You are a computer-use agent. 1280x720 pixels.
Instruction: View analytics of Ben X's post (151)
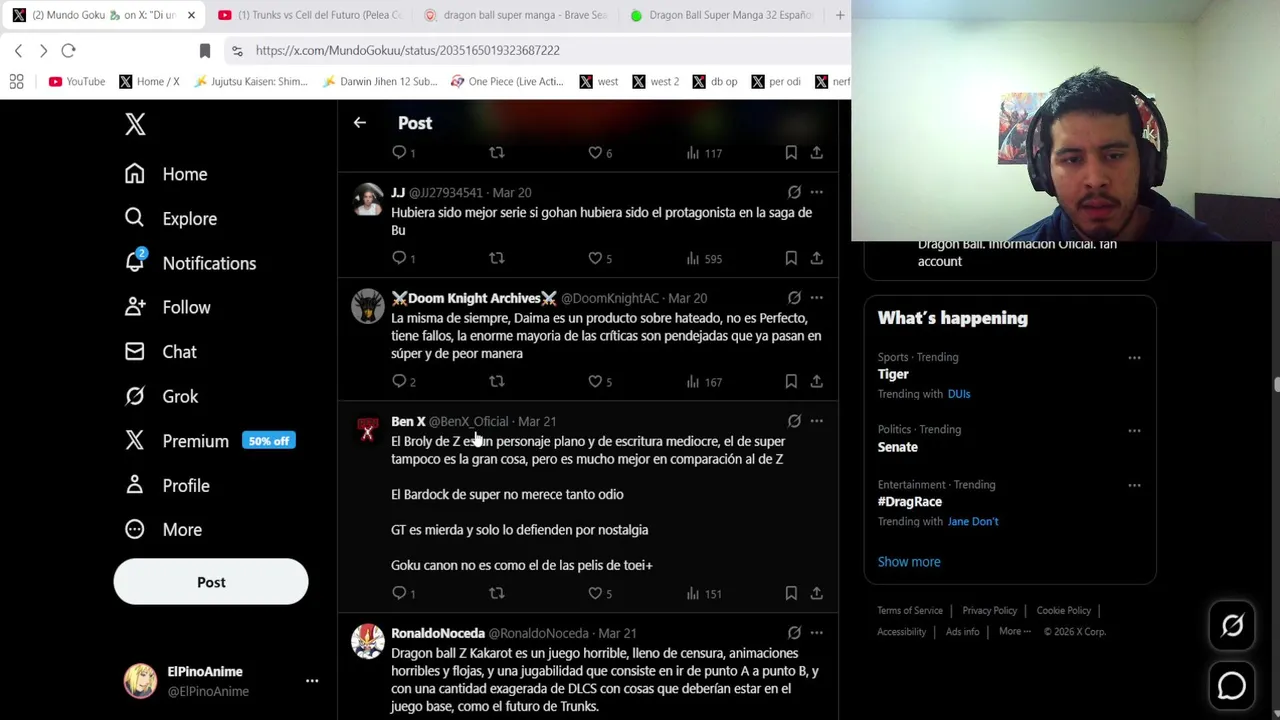[x=704, y=593]
